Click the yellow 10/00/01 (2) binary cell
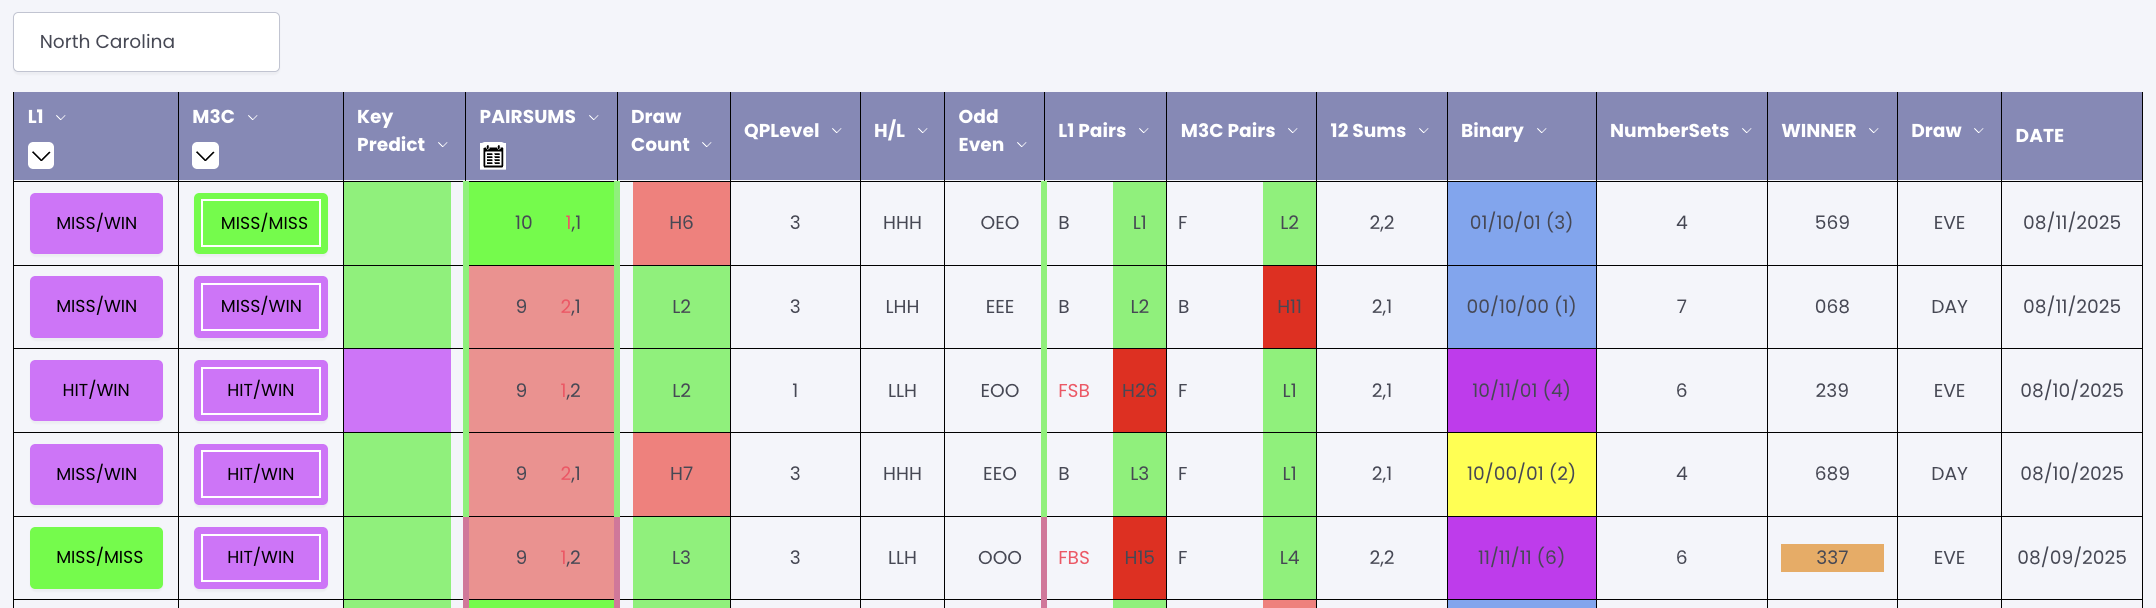This screenshot has width=2156, height=608. click(x=1521, y=474)
